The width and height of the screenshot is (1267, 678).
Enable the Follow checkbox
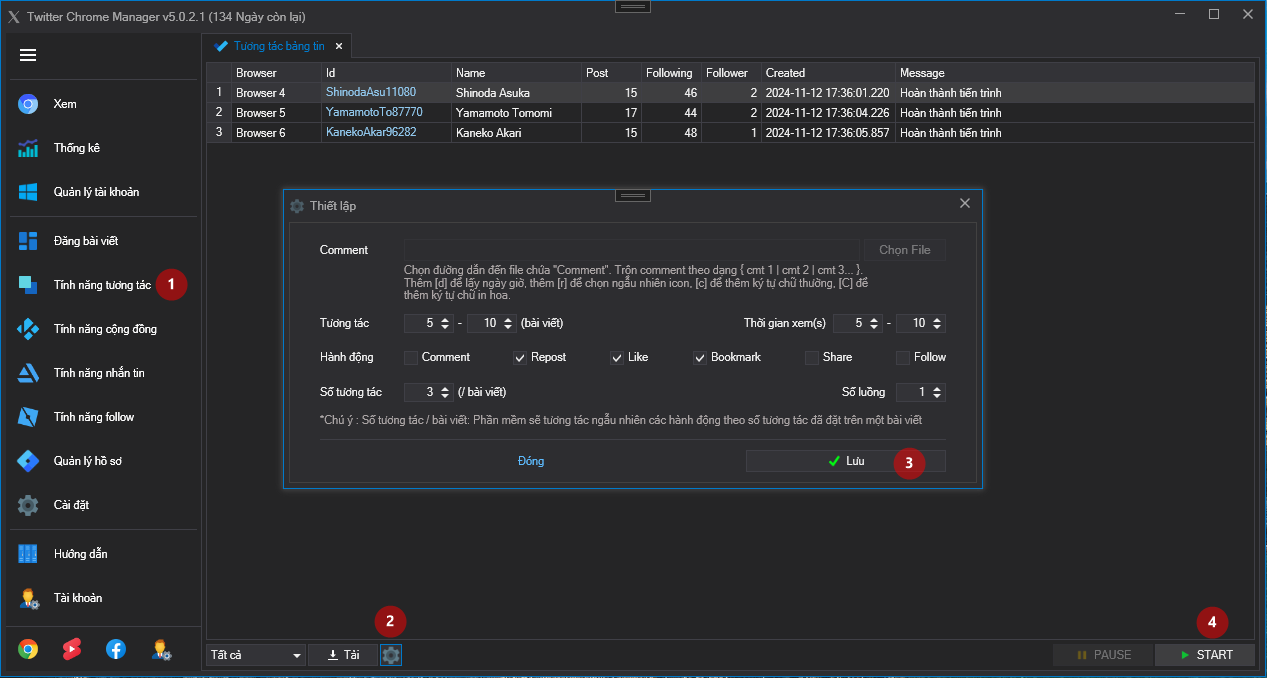coord(903,357)
